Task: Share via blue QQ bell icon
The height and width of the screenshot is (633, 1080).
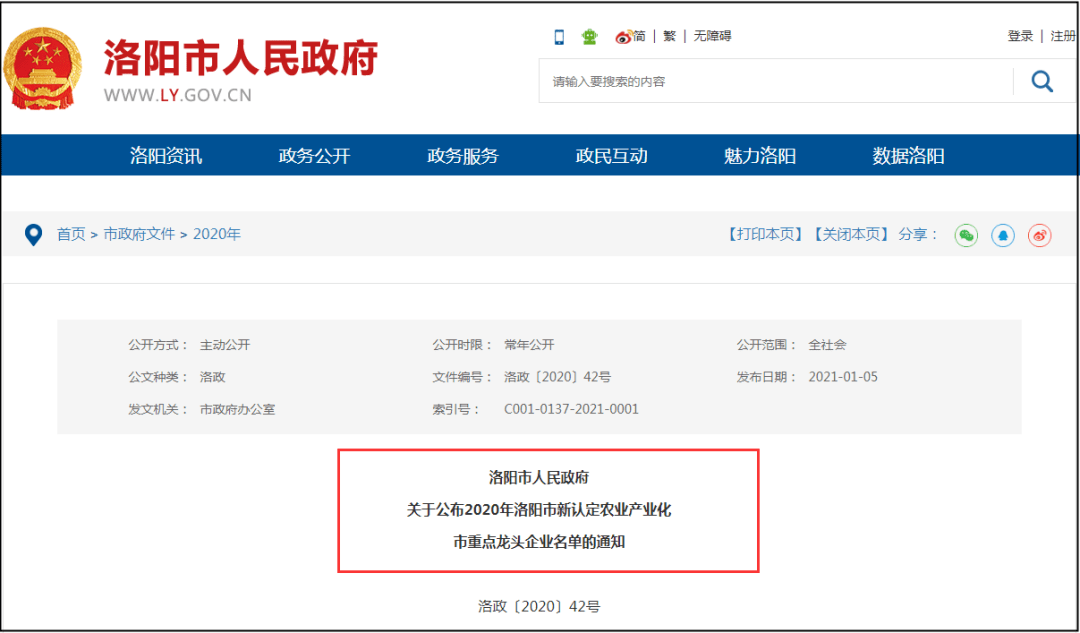Action: tap(1003, 236)
